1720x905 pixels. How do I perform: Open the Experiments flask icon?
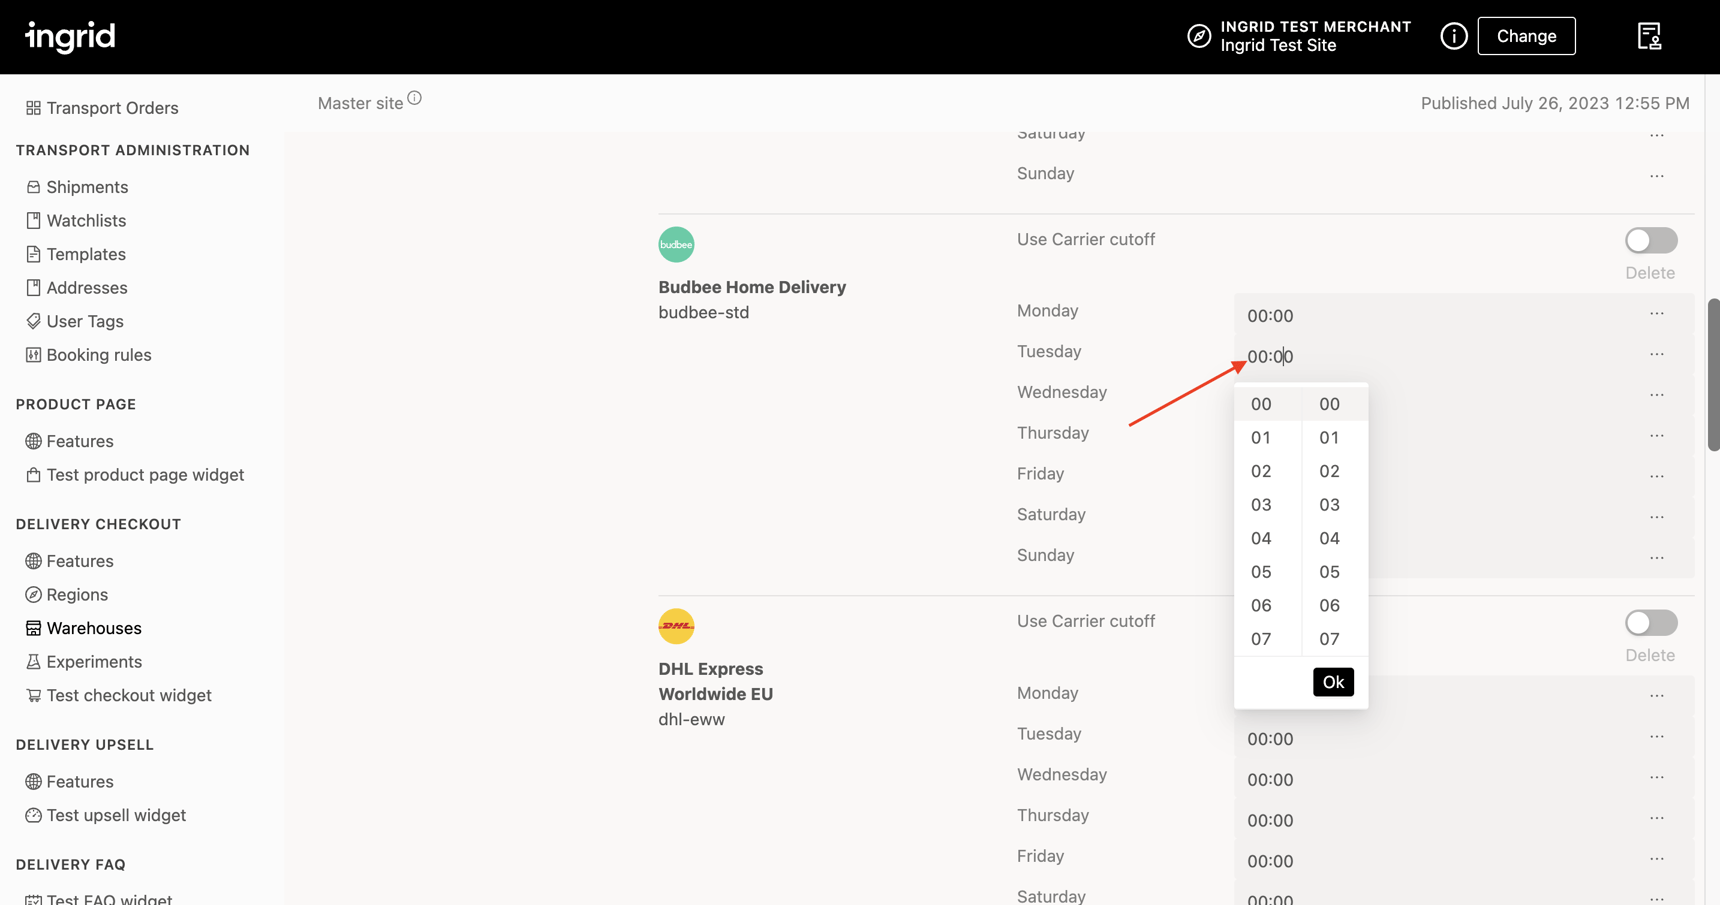(x=33, y=661)
